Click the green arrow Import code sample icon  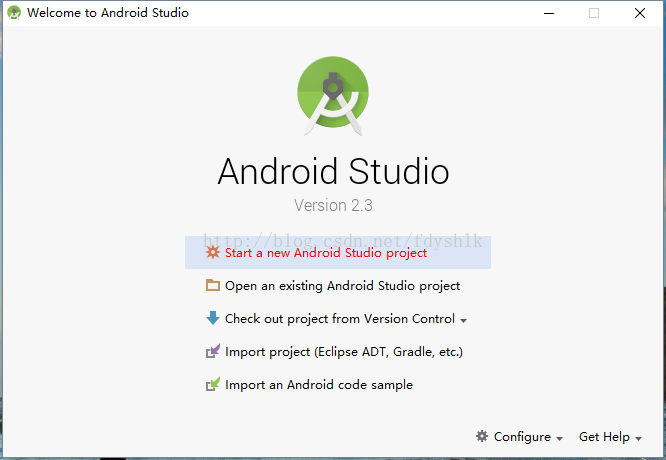click(213, 384)
